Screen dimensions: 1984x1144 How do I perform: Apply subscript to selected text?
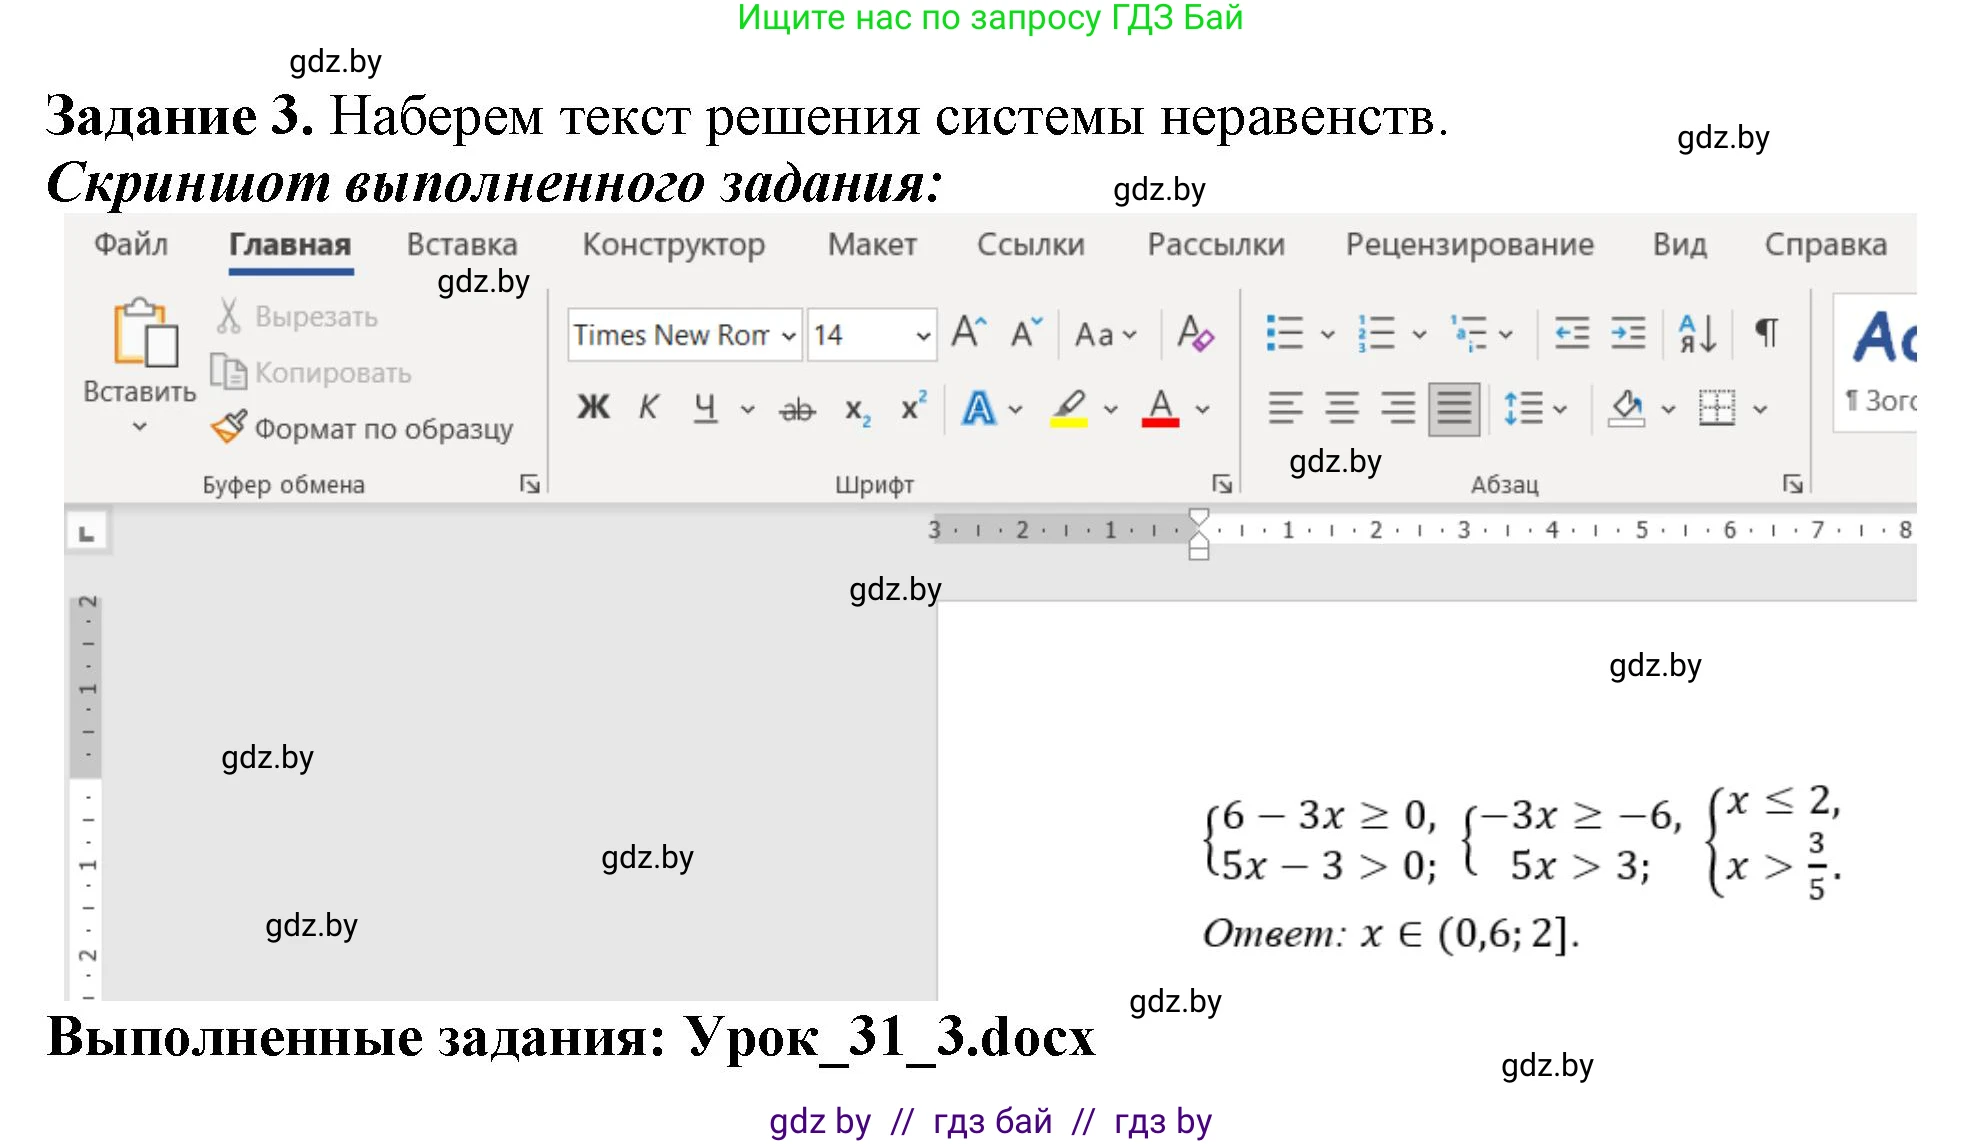[856, 407]
